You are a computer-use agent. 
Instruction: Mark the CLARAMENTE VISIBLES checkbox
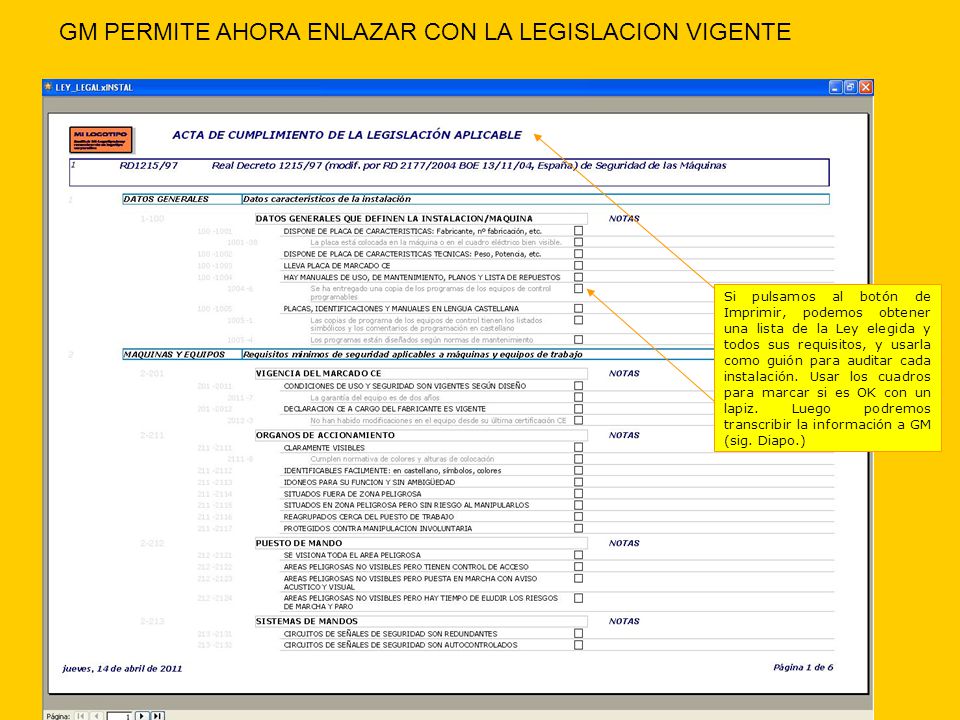[x=579, y=447]
